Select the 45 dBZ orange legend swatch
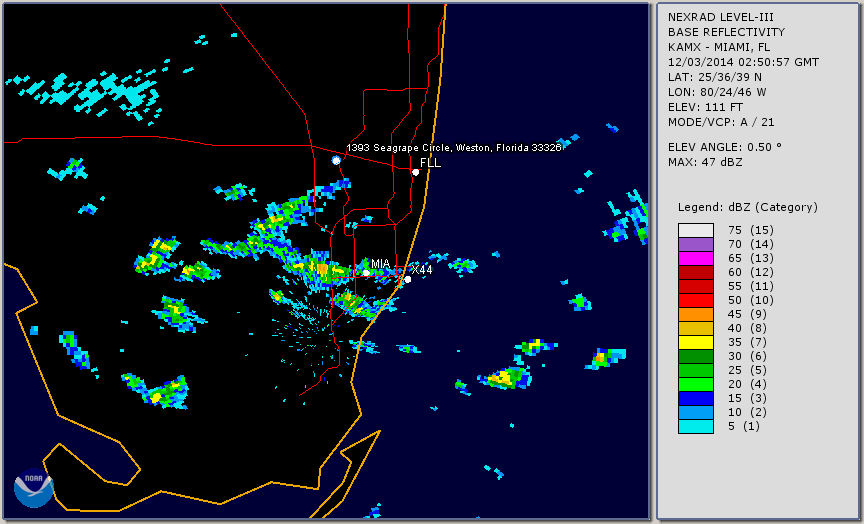The height and width of the screenshot is (524, 864). [696, 315]
